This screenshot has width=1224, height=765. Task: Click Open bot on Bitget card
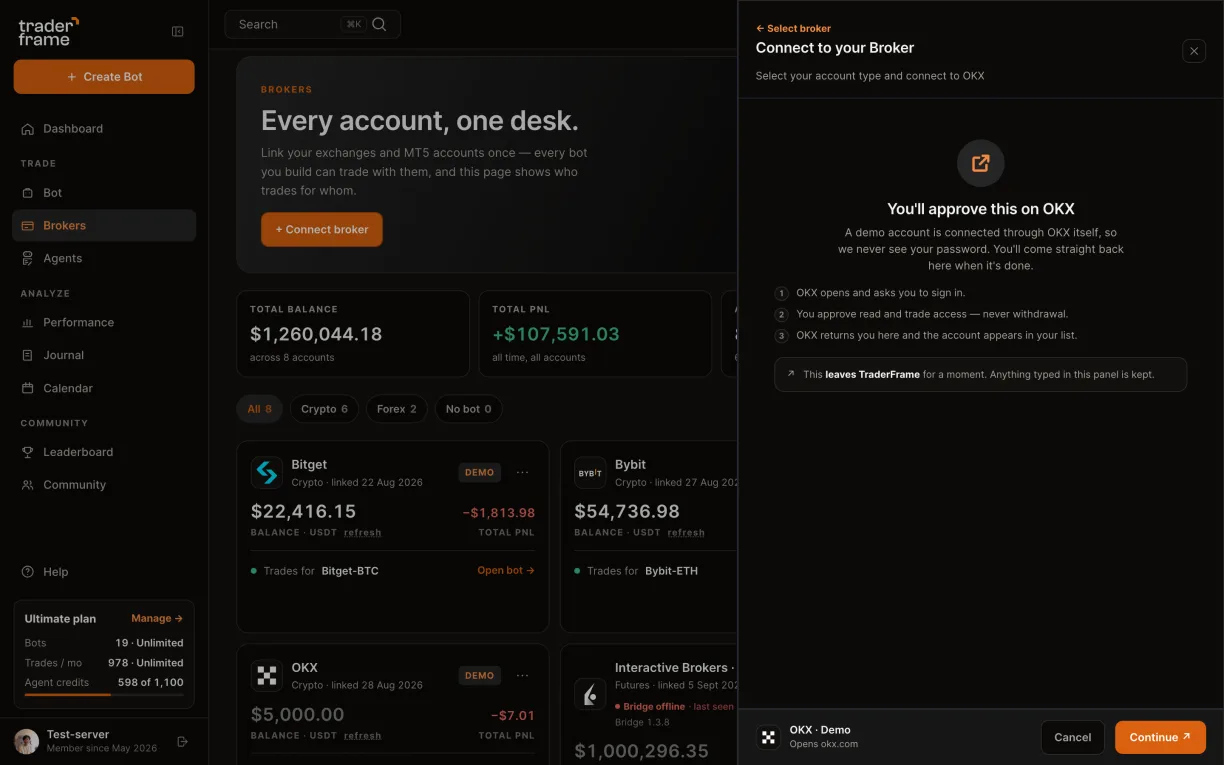click(506, 571)
